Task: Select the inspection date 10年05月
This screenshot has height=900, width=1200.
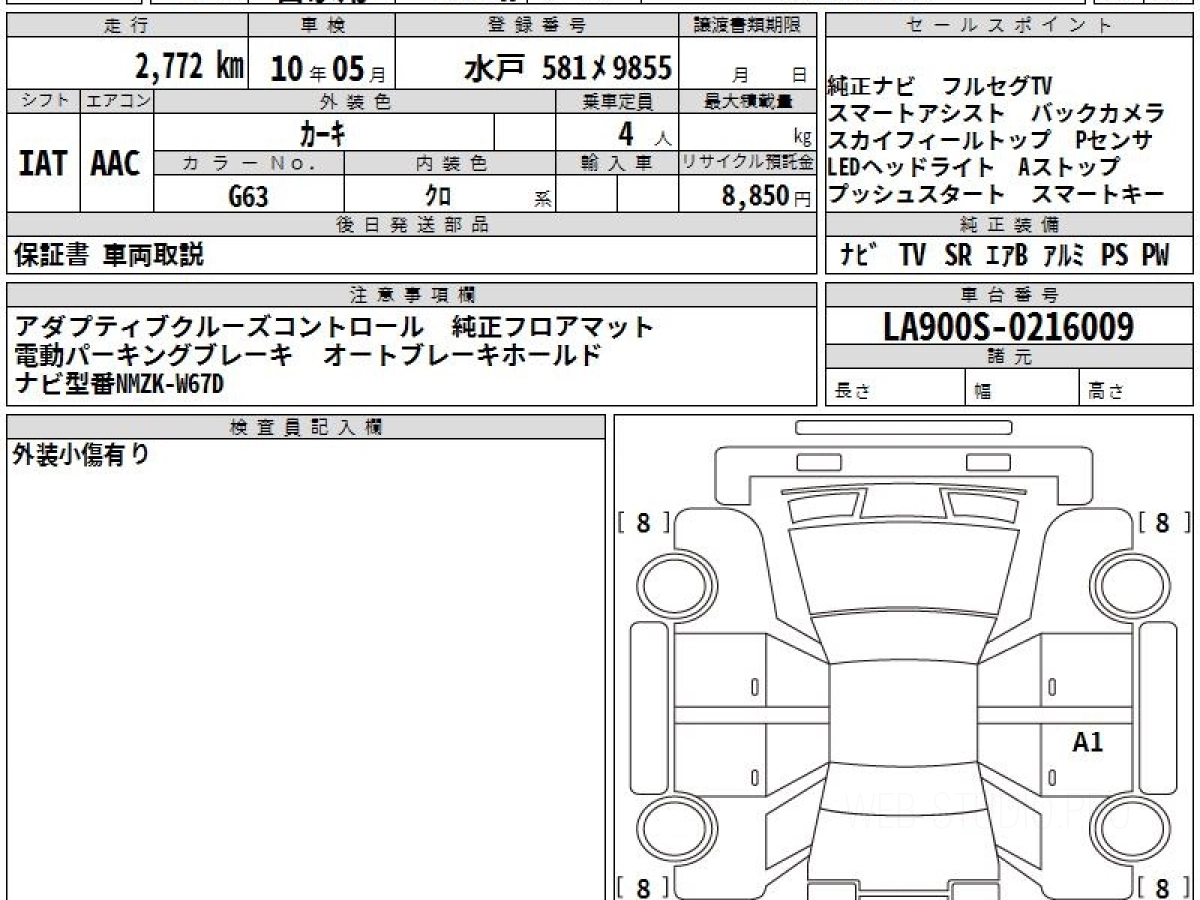Action: point(327,69)
